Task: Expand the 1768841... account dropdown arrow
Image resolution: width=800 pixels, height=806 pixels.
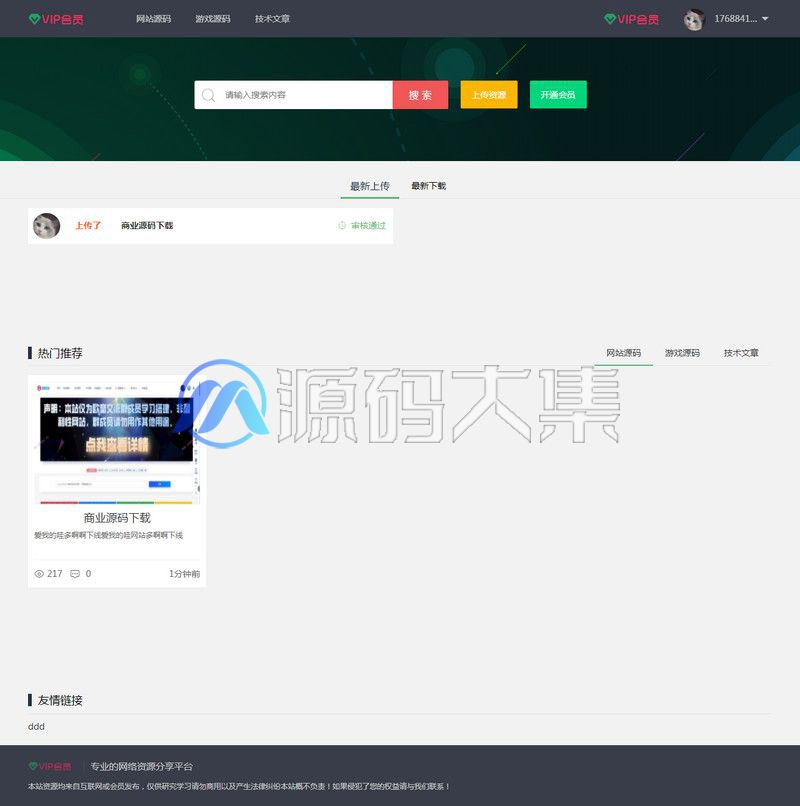Action: [x=765, y=19]
